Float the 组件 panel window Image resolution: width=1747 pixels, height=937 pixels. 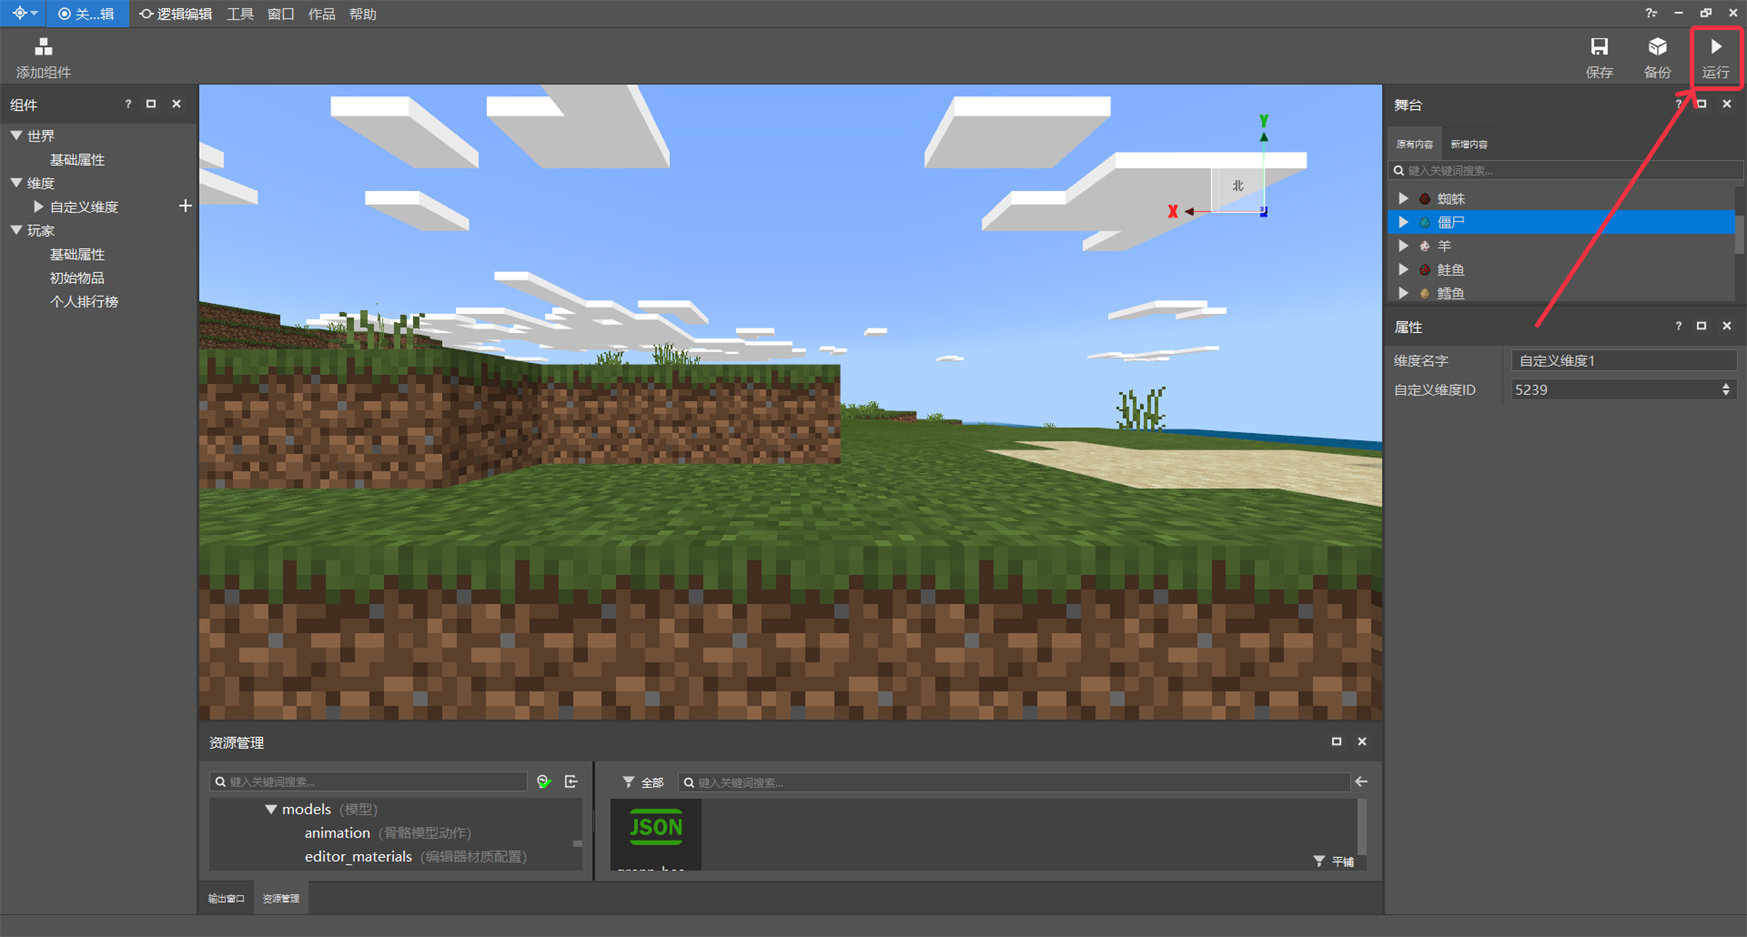151,104
